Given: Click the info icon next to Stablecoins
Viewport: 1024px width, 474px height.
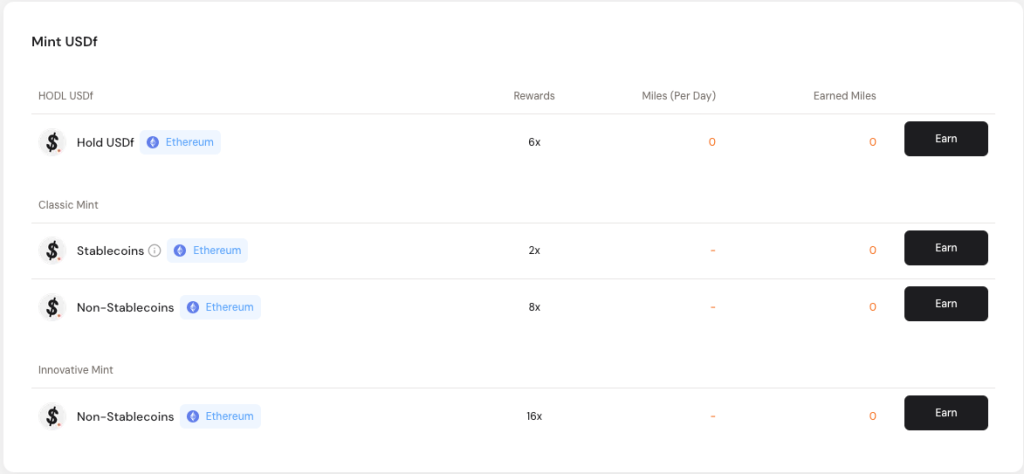Looking at the screenshot, I should (154, 250).
